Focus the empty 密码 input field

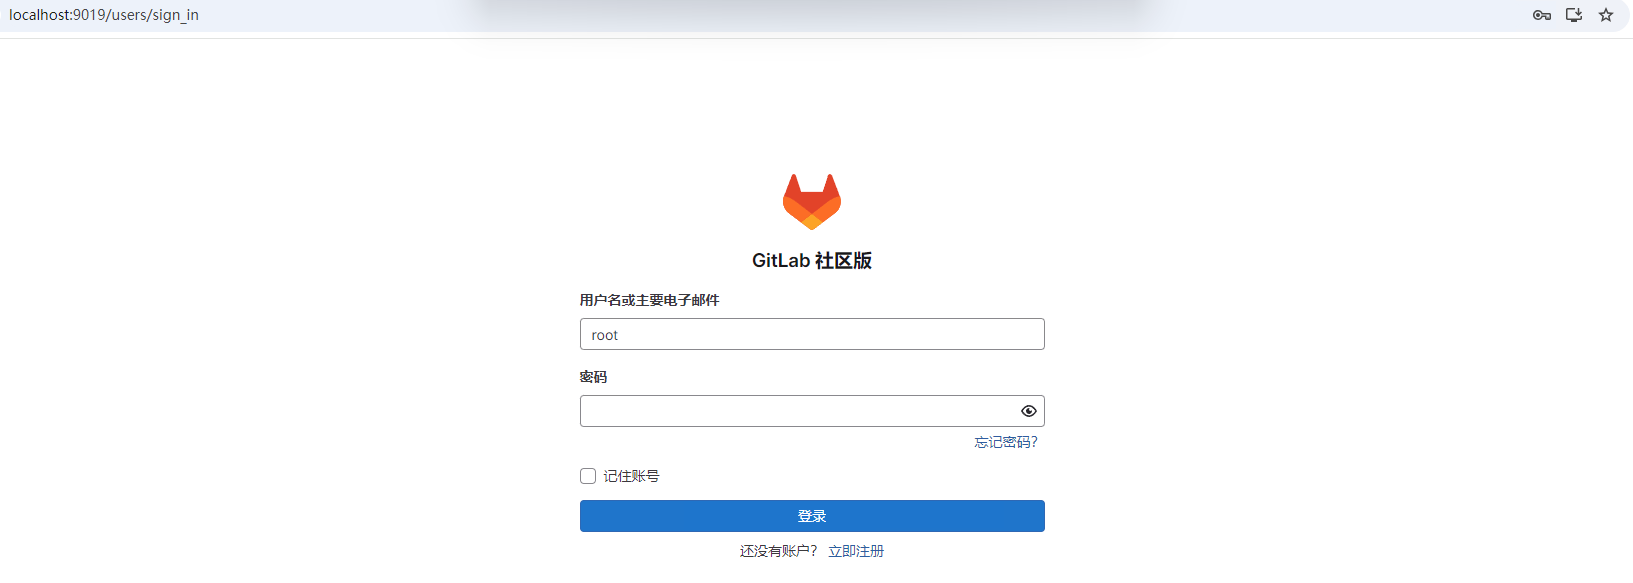point(797,411)
